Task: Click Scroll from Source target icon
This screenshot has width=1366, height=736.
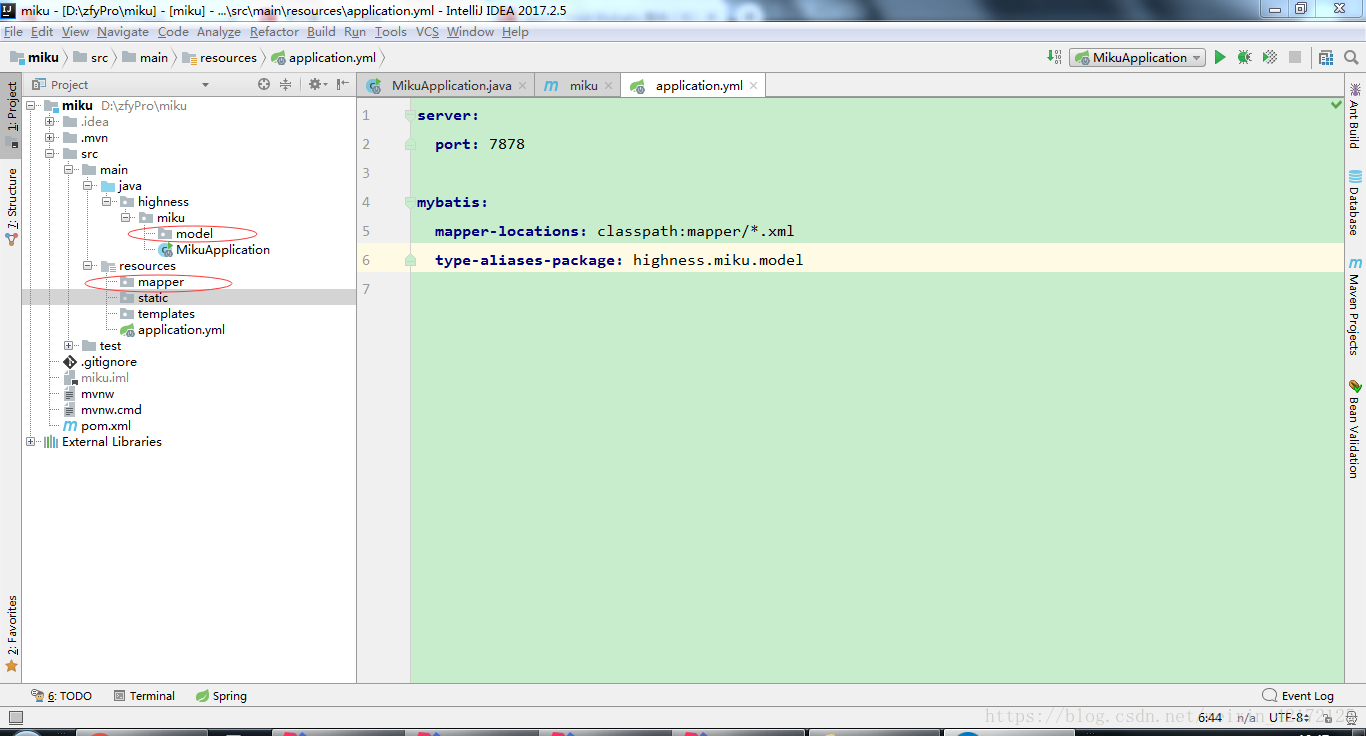Action: coord(264,85)
